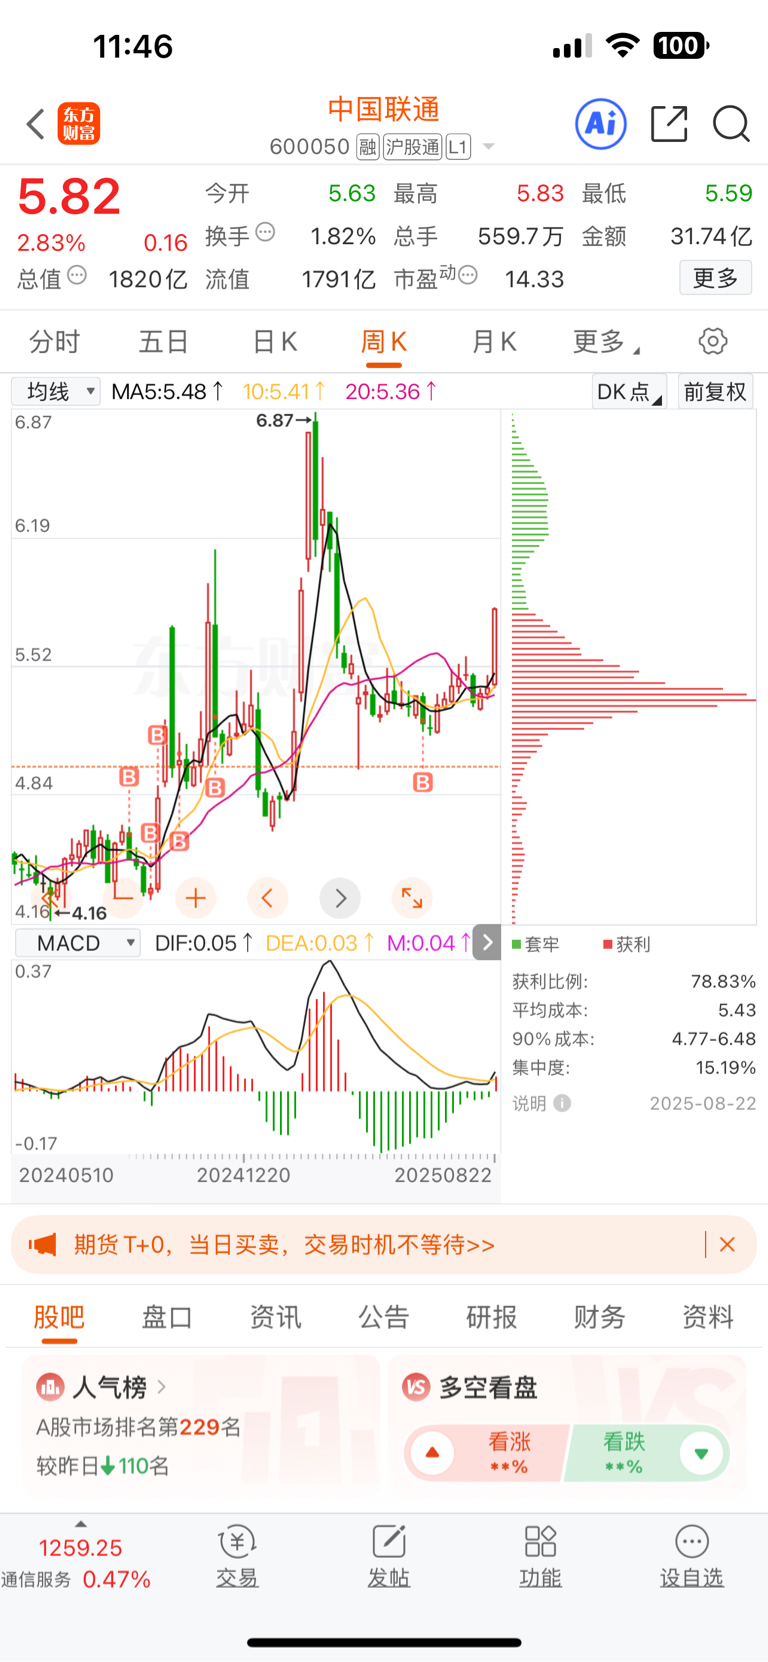Tap the 90%成本 4.77-6.48 value
Viewport: 768px width, 1662px height.
pyautogui.click(x=714, y=1039)
